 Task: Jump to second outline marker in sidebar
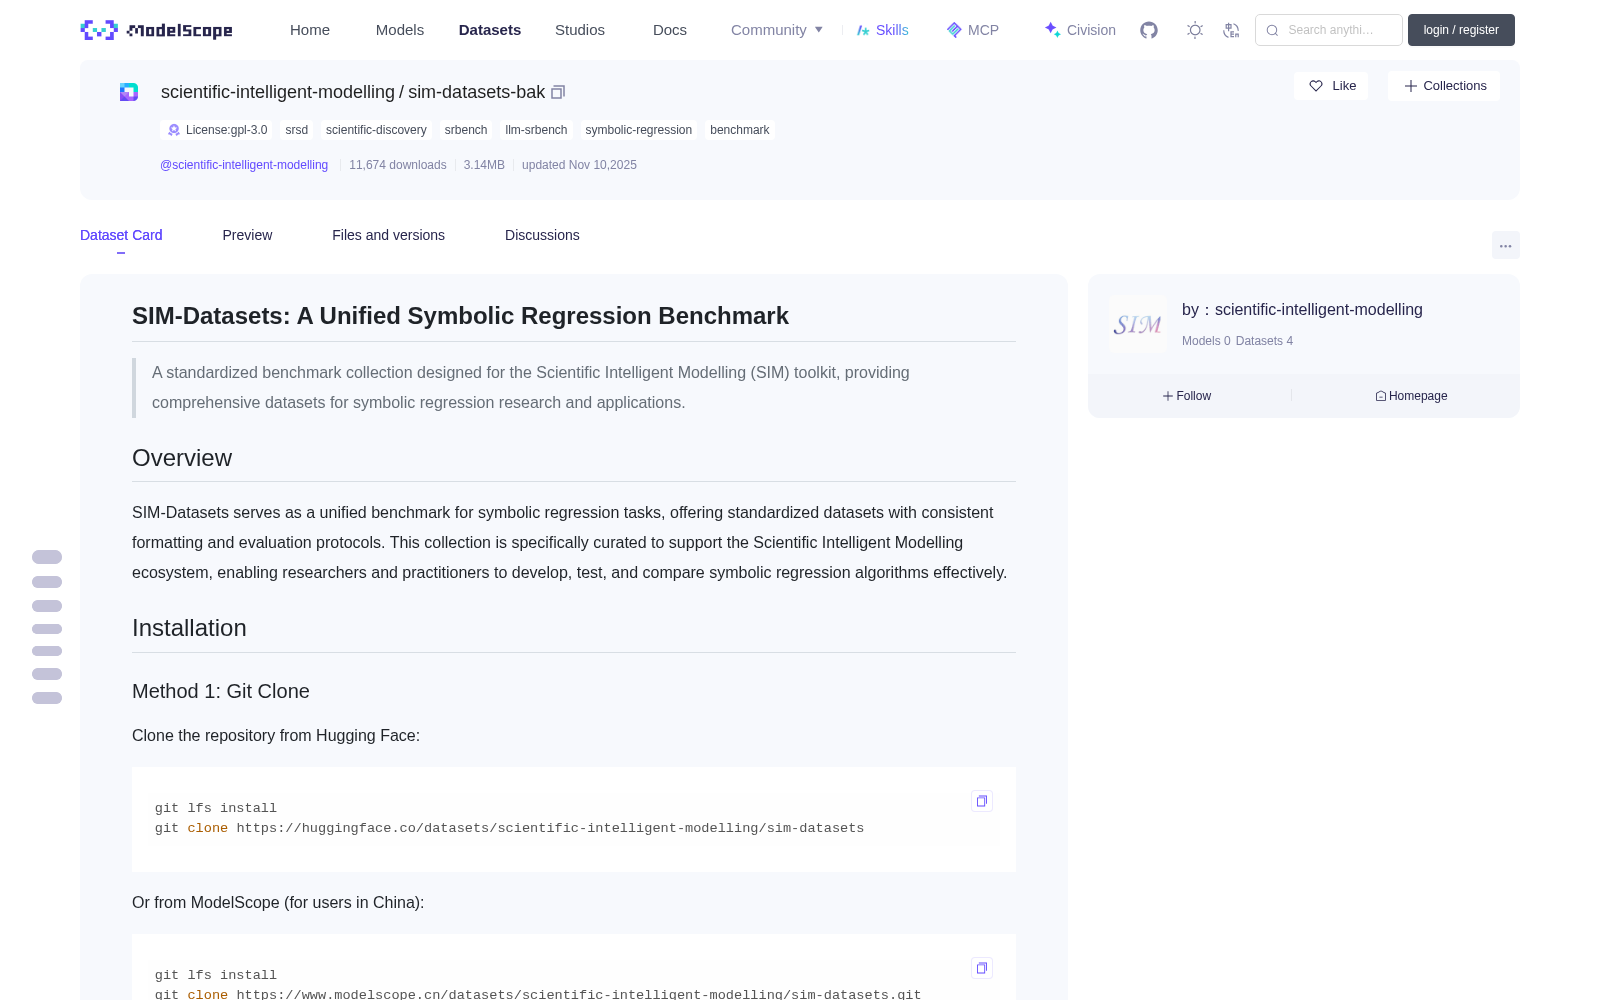(x=47, y=582)
